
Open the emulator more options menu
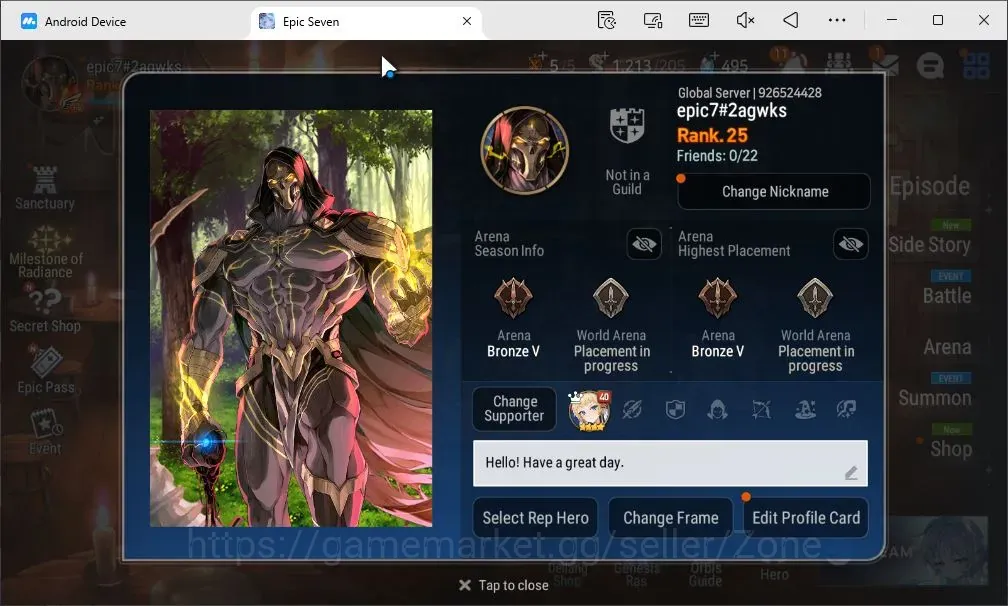point(837,21)
